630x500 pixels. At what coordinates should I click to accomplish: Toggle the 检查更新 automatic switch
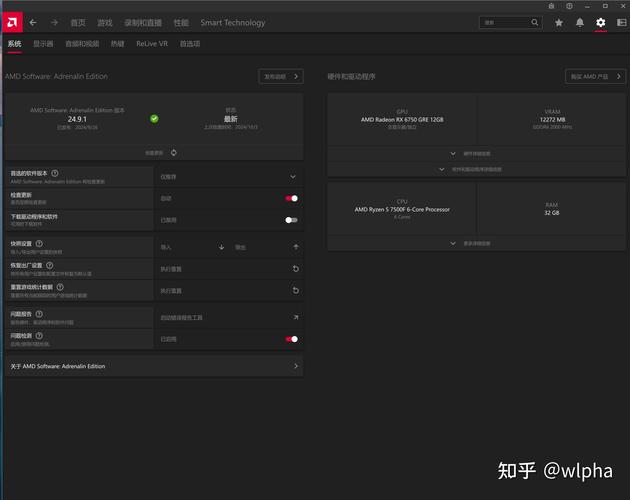[291, 198]
